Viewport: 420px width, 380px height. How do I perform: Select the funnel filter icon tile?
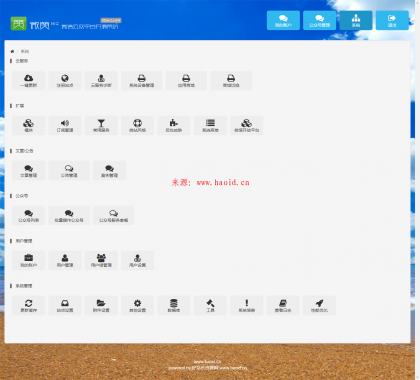point(101,125)
